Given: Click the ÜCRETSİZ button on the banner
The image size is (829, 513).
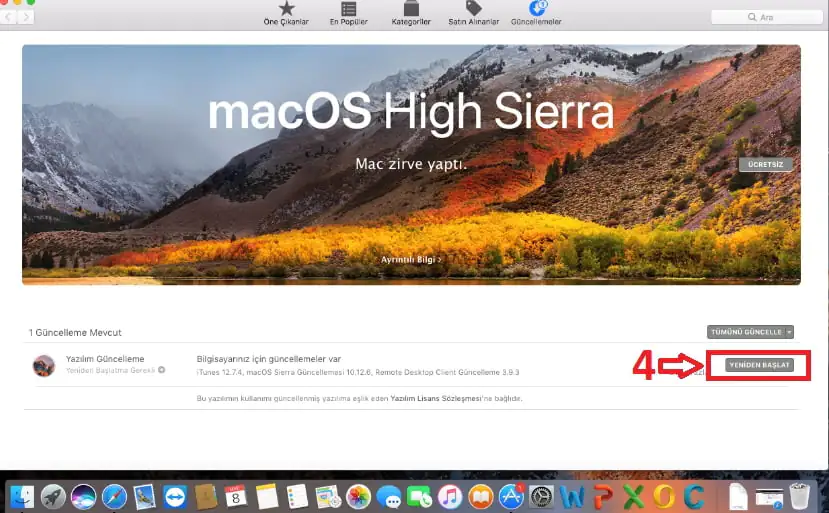Looking at the screenshot, I should (766, 164).
